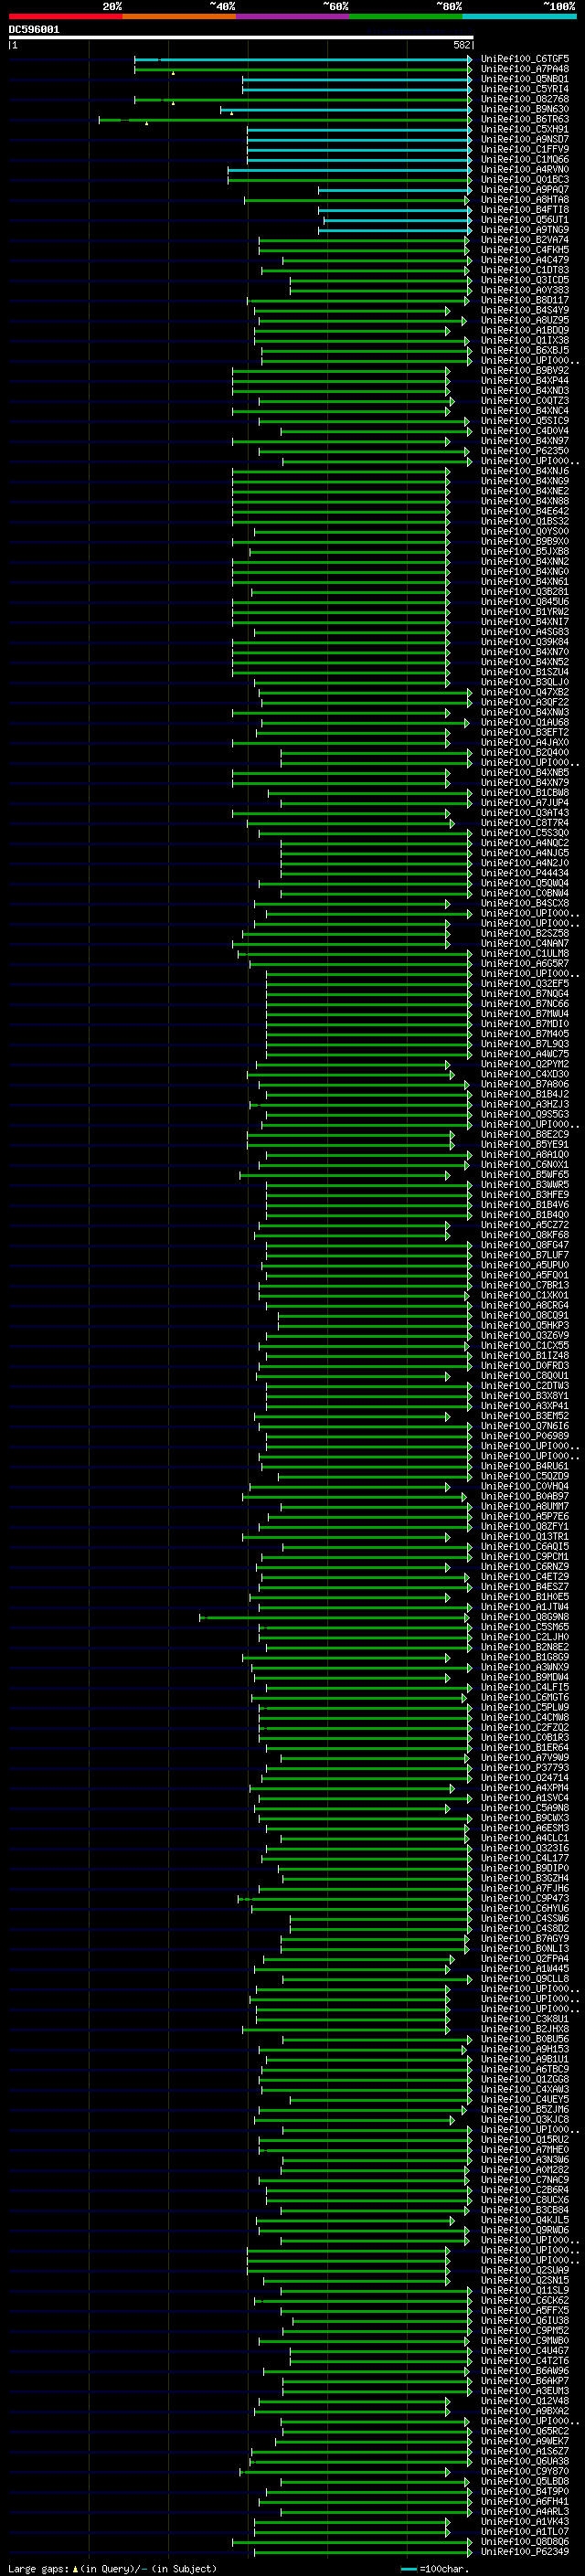The width and height of the screenshot is (585, 2576).
Task: Select hit label UniRef100_A4RVN0
Action: pos(524,169)
